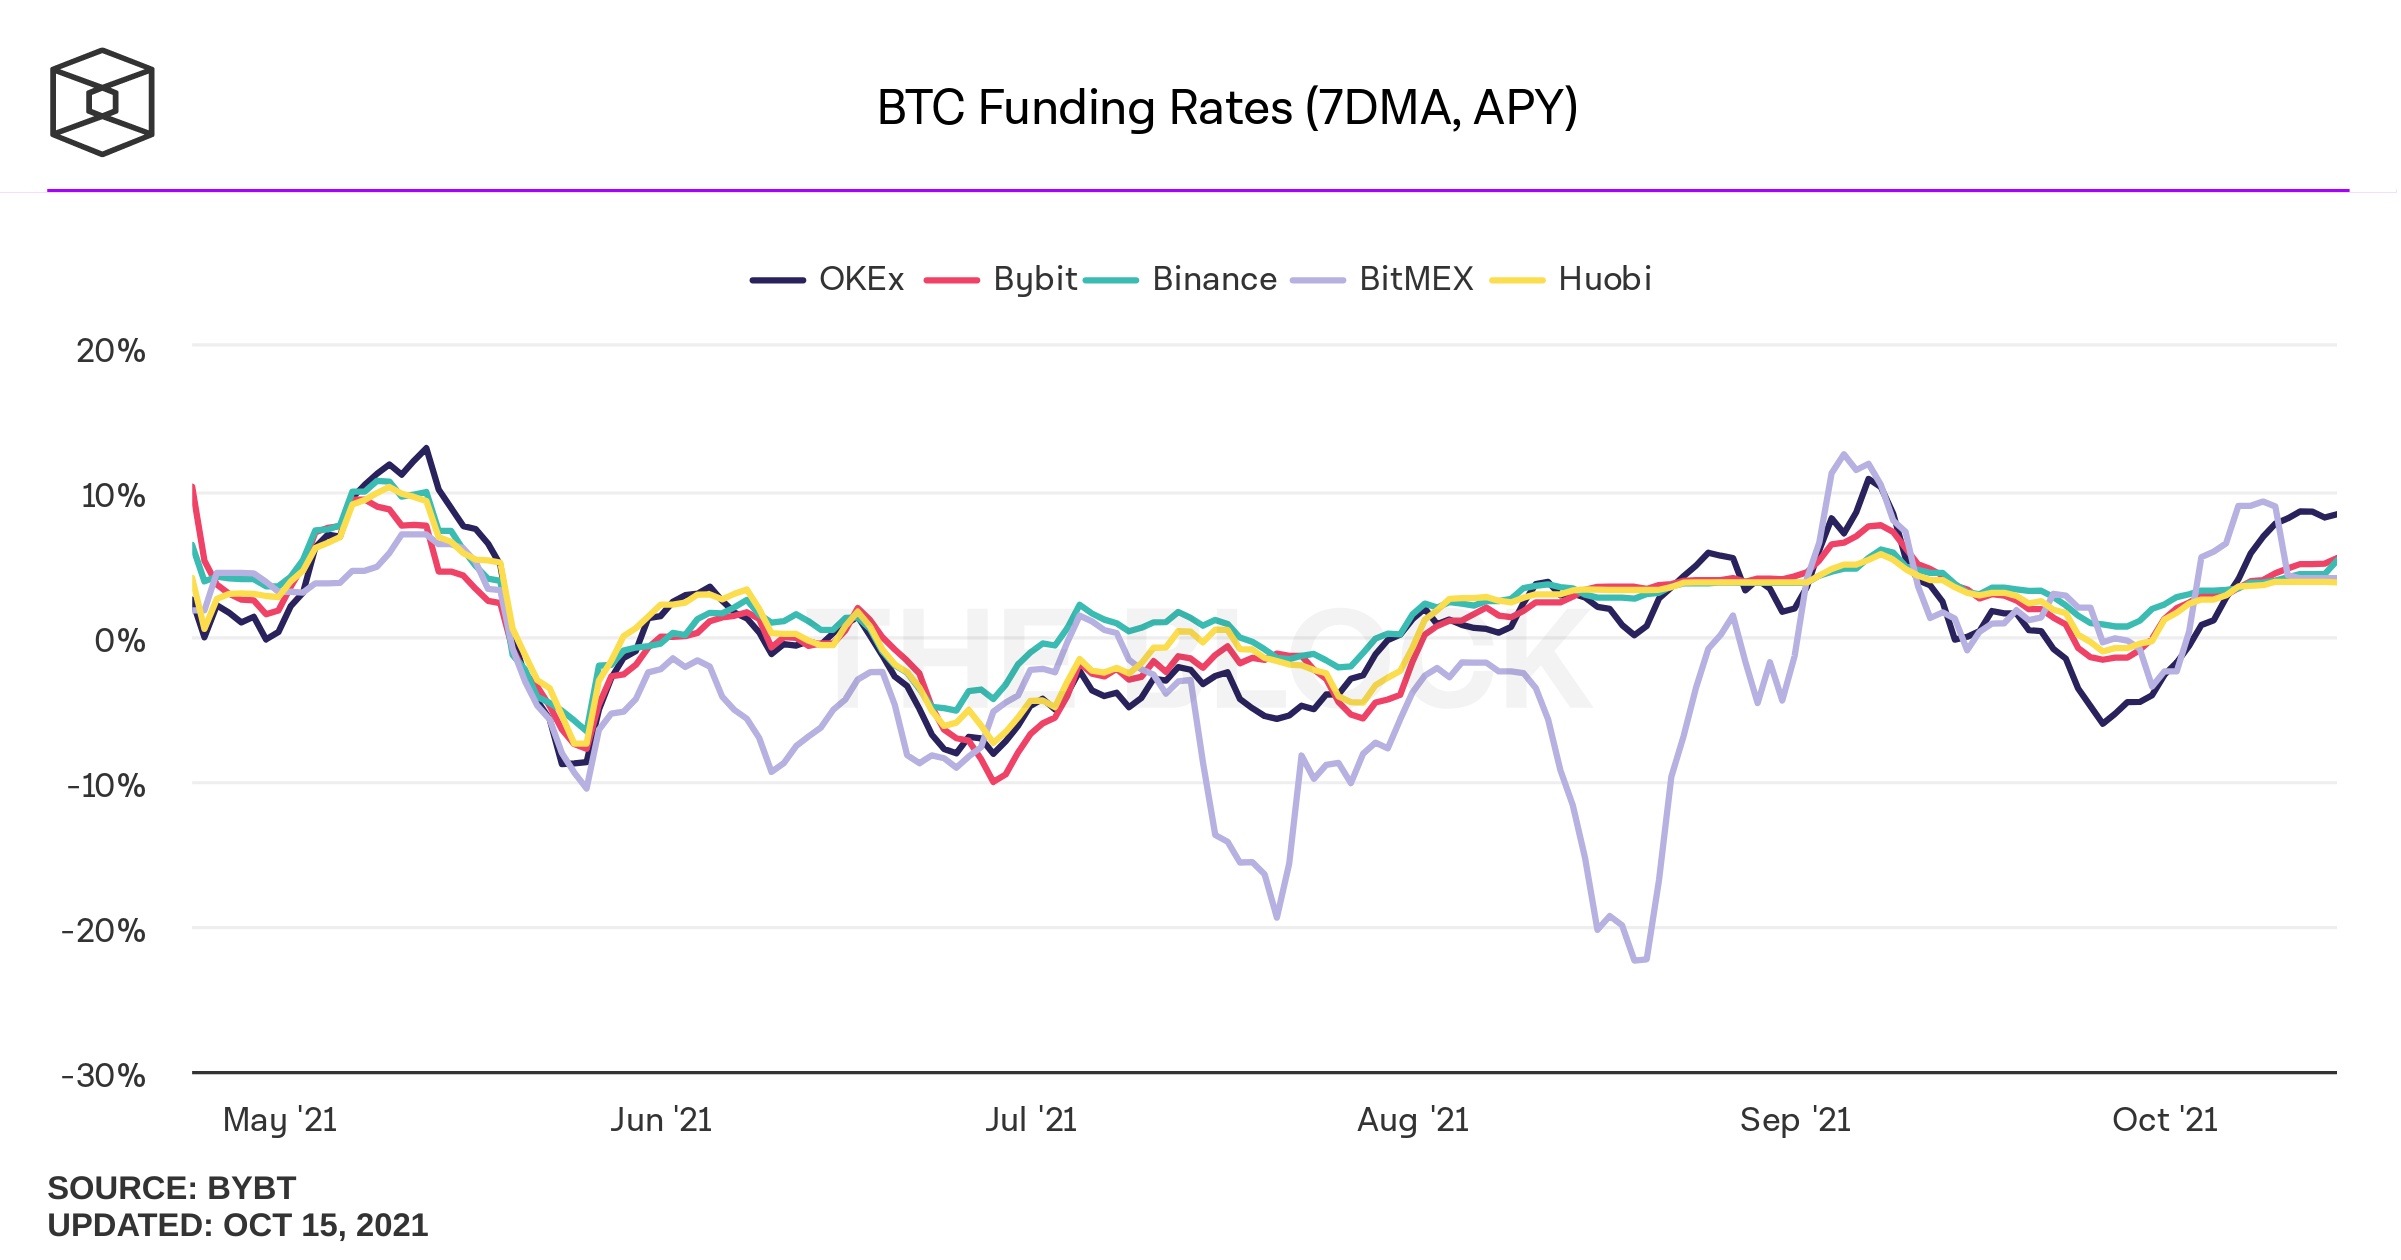Select the Jun '21 x-axis label

[x=661, y=1120]
